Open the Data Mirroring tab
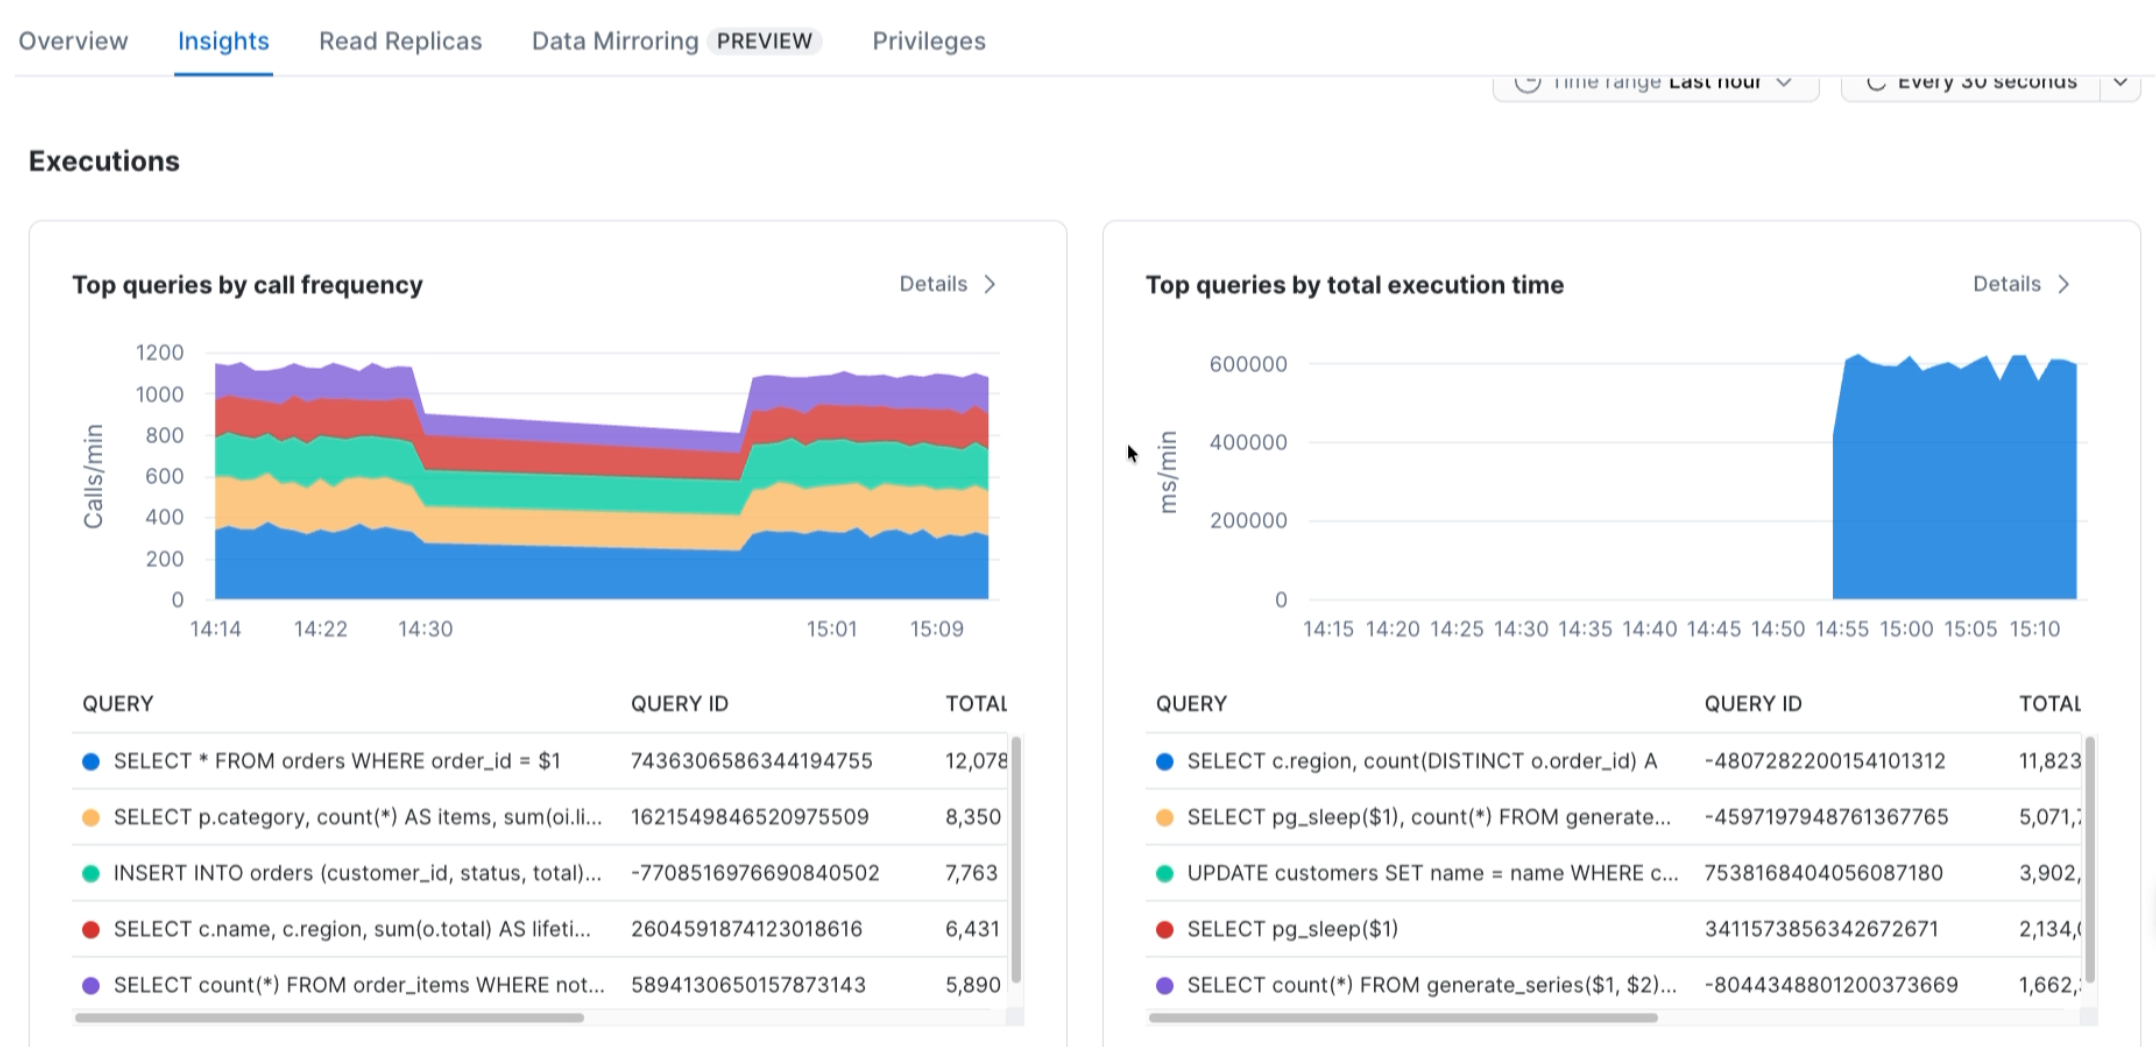 point(676,41)
